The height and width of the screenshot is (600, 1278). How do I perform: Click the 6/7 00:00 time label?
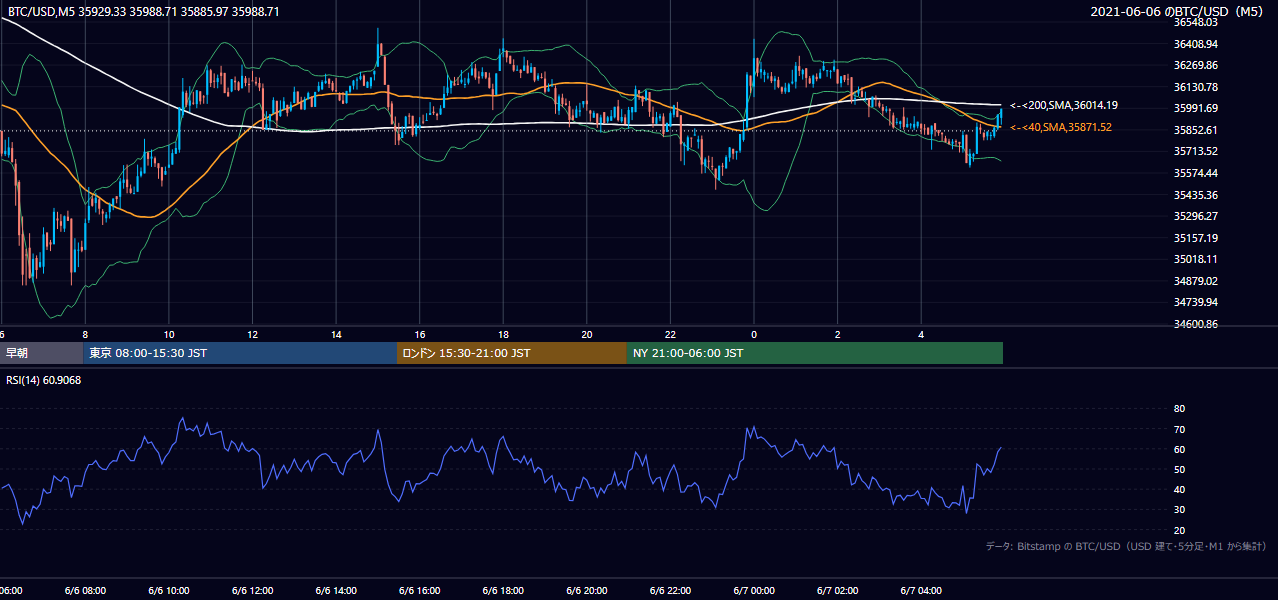(x=754, y=591)
